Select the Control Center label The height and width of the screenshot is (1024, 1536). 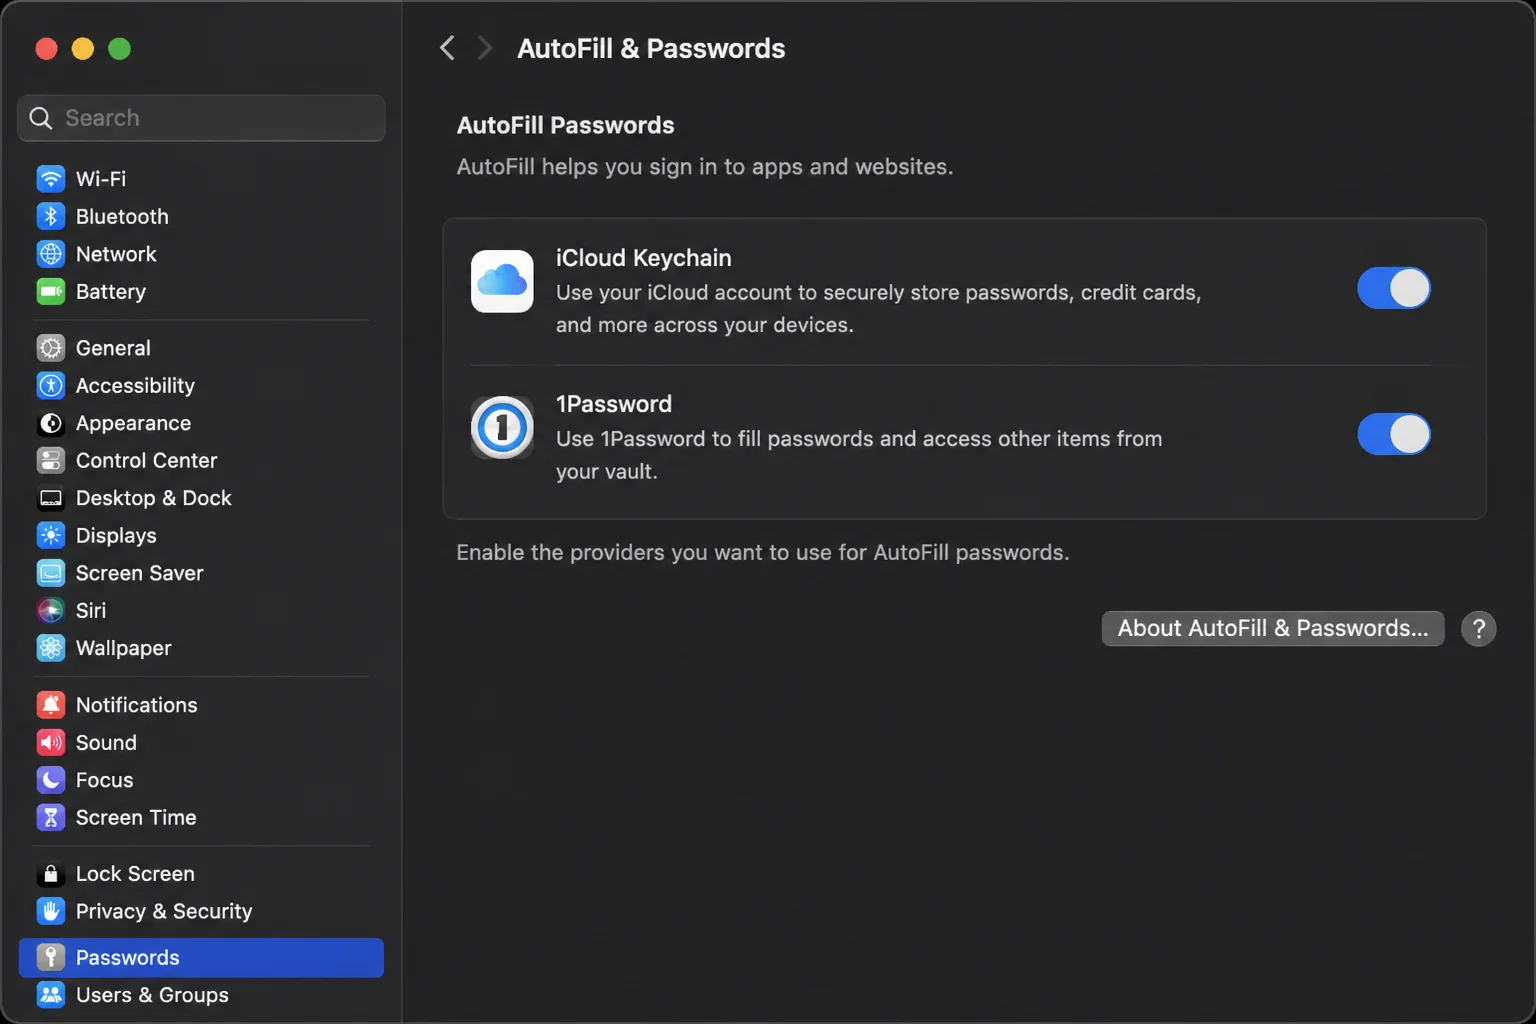[146, 460]
